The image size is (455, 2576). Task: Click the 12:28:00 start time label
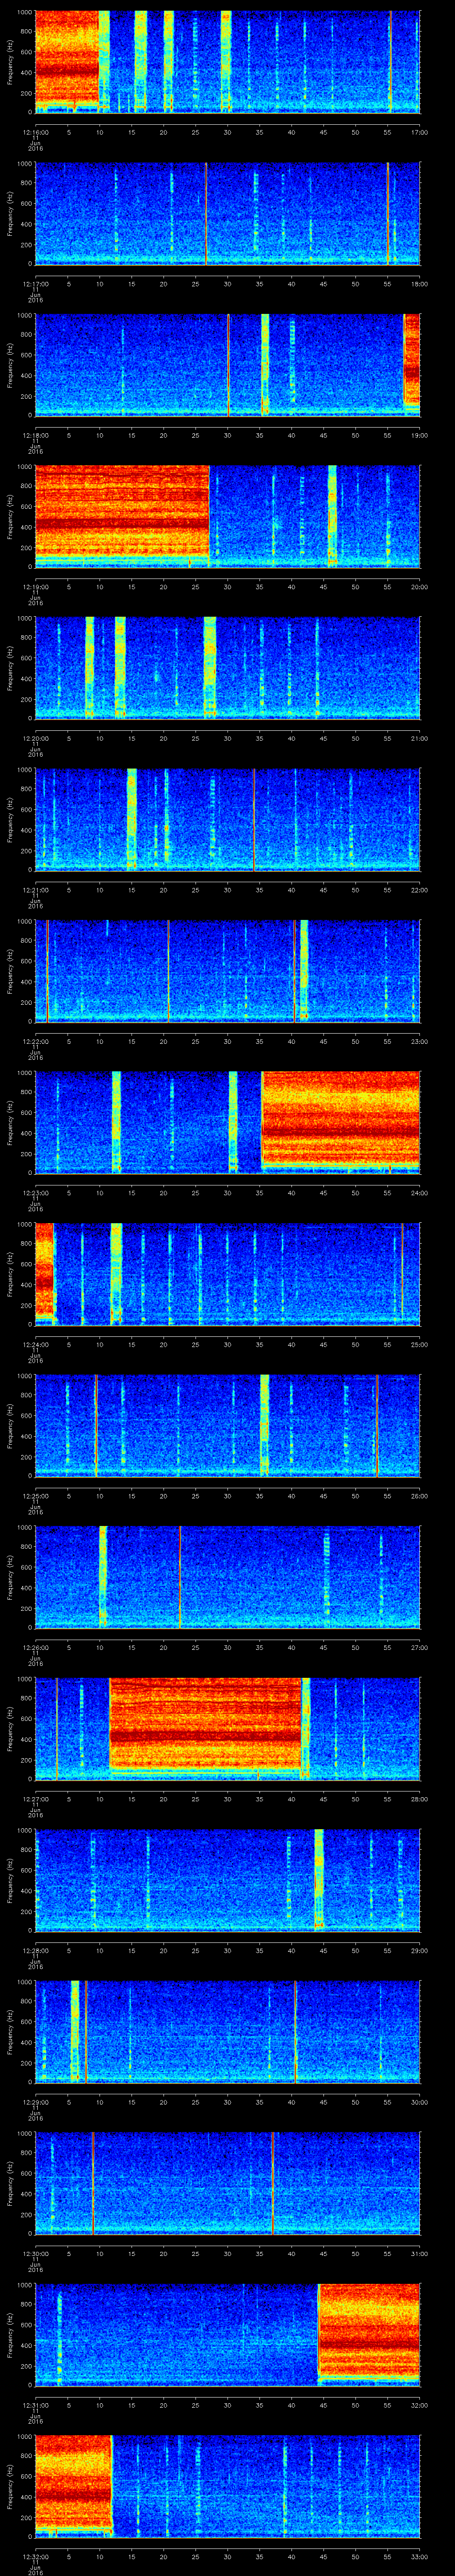point(36,1950)
